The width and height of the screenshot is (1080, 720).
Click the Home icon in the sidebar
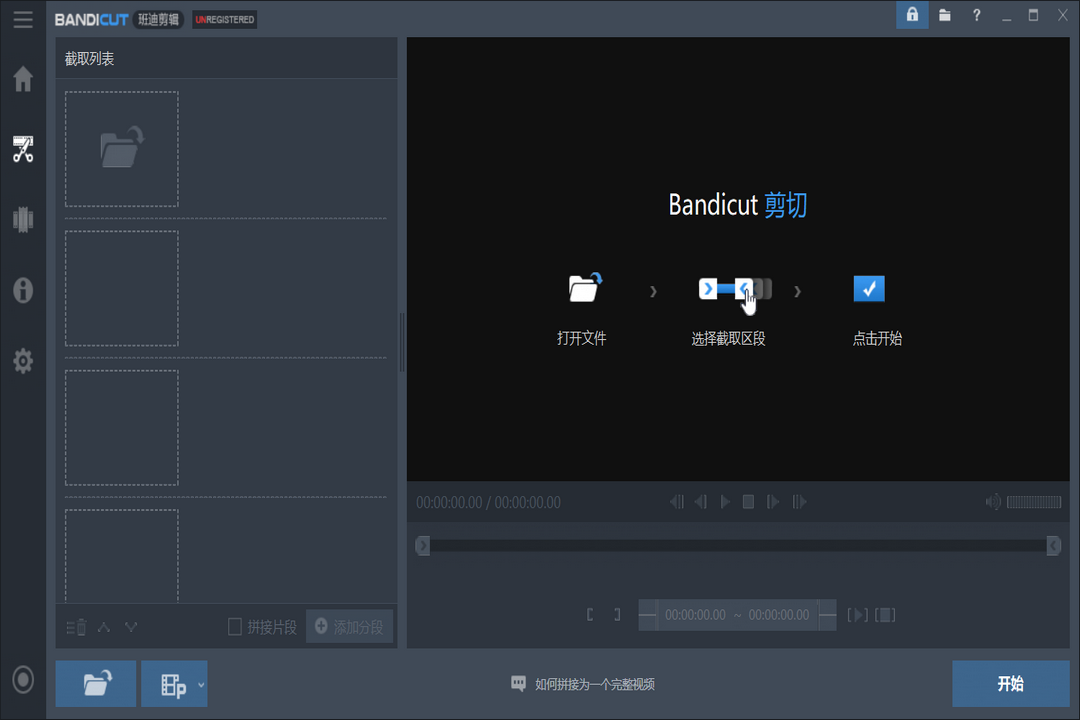(x=22, y=79)
